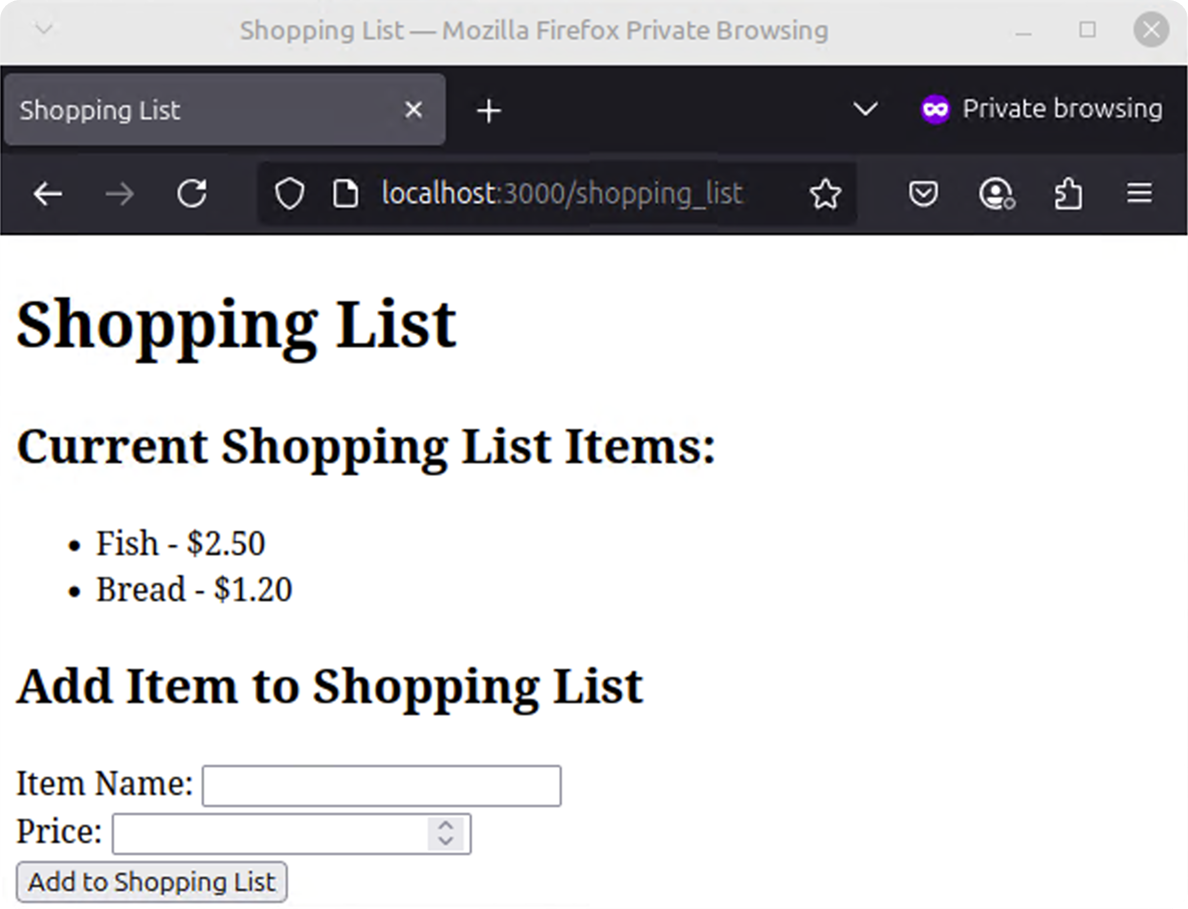Save the page to Pocket
This screenshot has height=909, width=1188.
click(923, 194)
